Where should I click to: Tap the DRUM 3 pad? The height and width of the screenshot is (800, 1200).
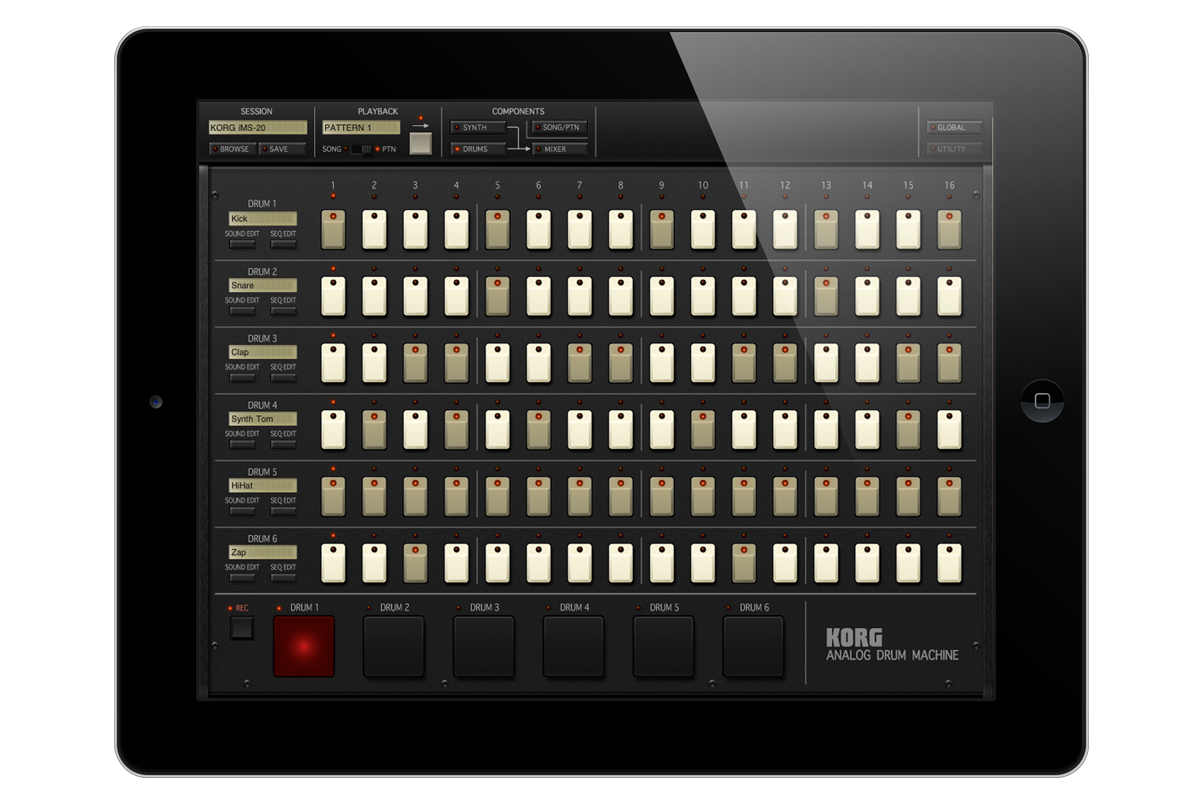coord(484,646)
